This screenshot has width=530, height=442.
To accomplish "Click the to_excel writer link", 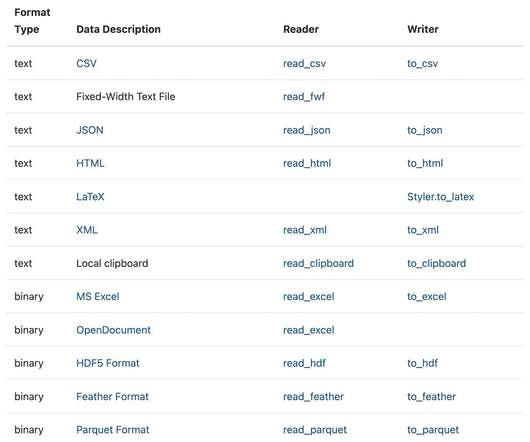I will point(427,296).
